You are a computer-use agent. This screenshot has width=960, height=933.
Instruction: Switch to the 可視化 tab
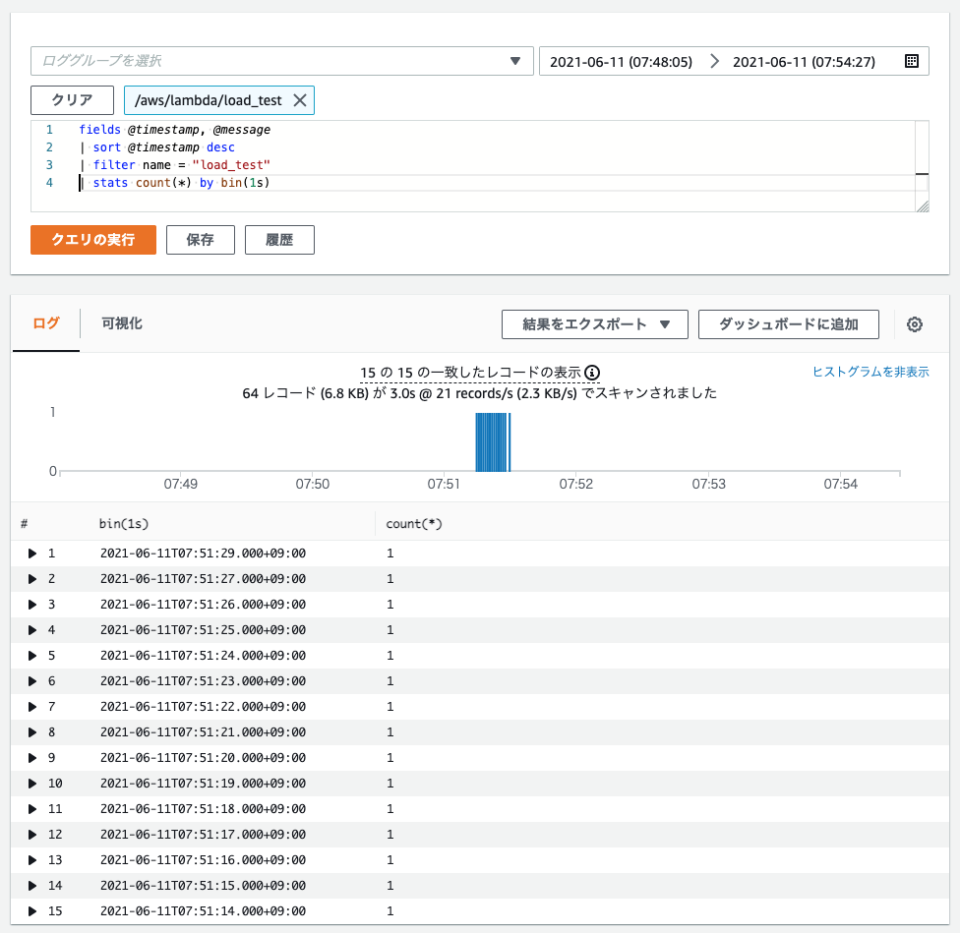point(122,324)
